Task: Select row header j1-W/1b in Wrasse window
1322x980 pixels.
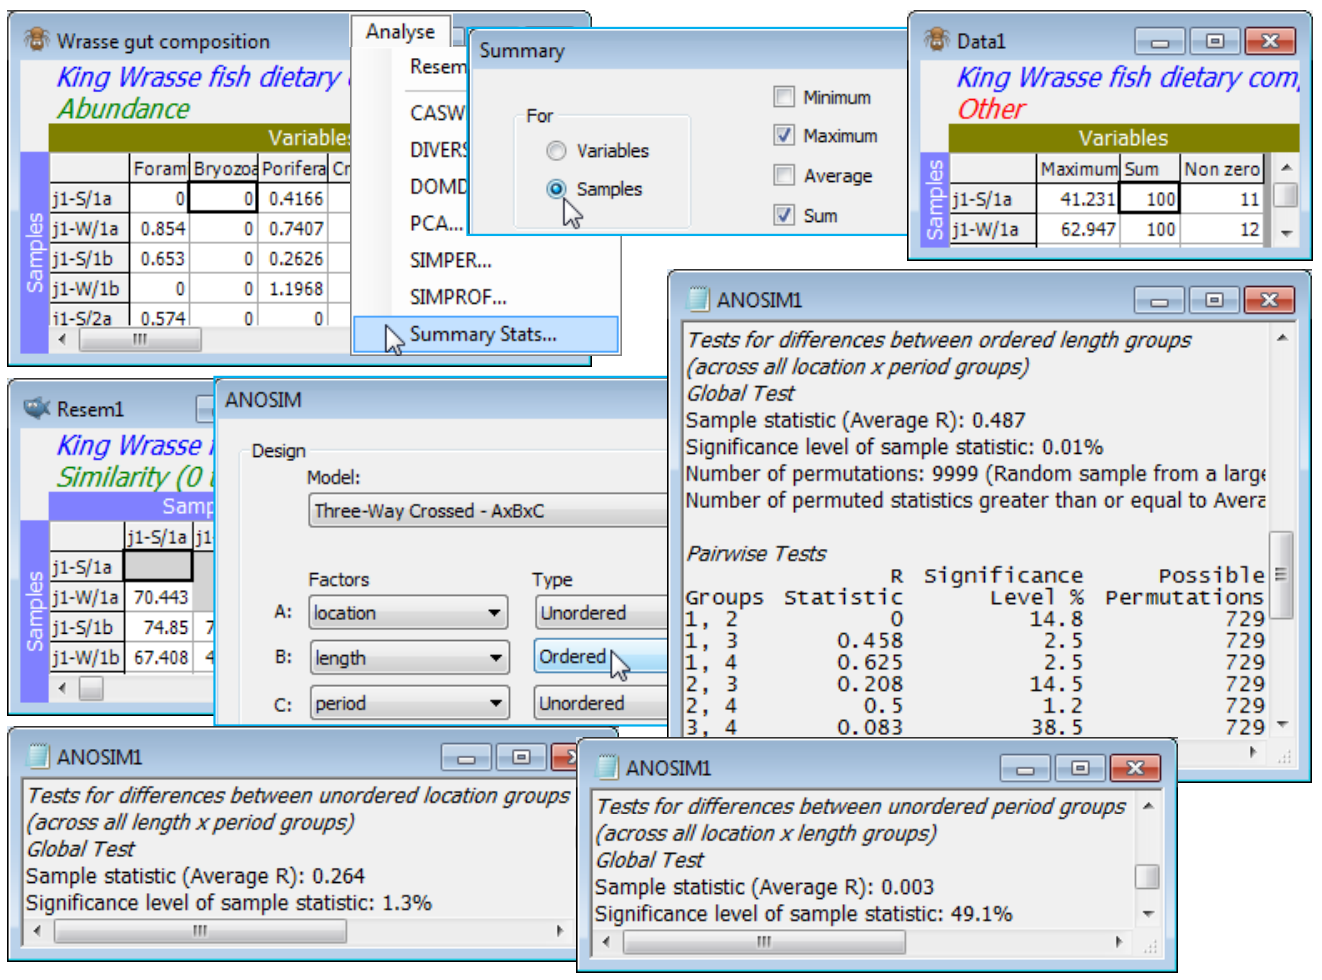Action: point(90,288)
